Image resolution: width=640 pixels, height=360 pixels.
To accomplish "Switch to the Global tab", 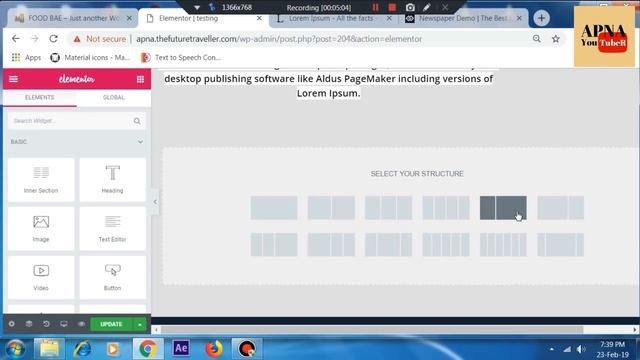I will tap(113, 98).
